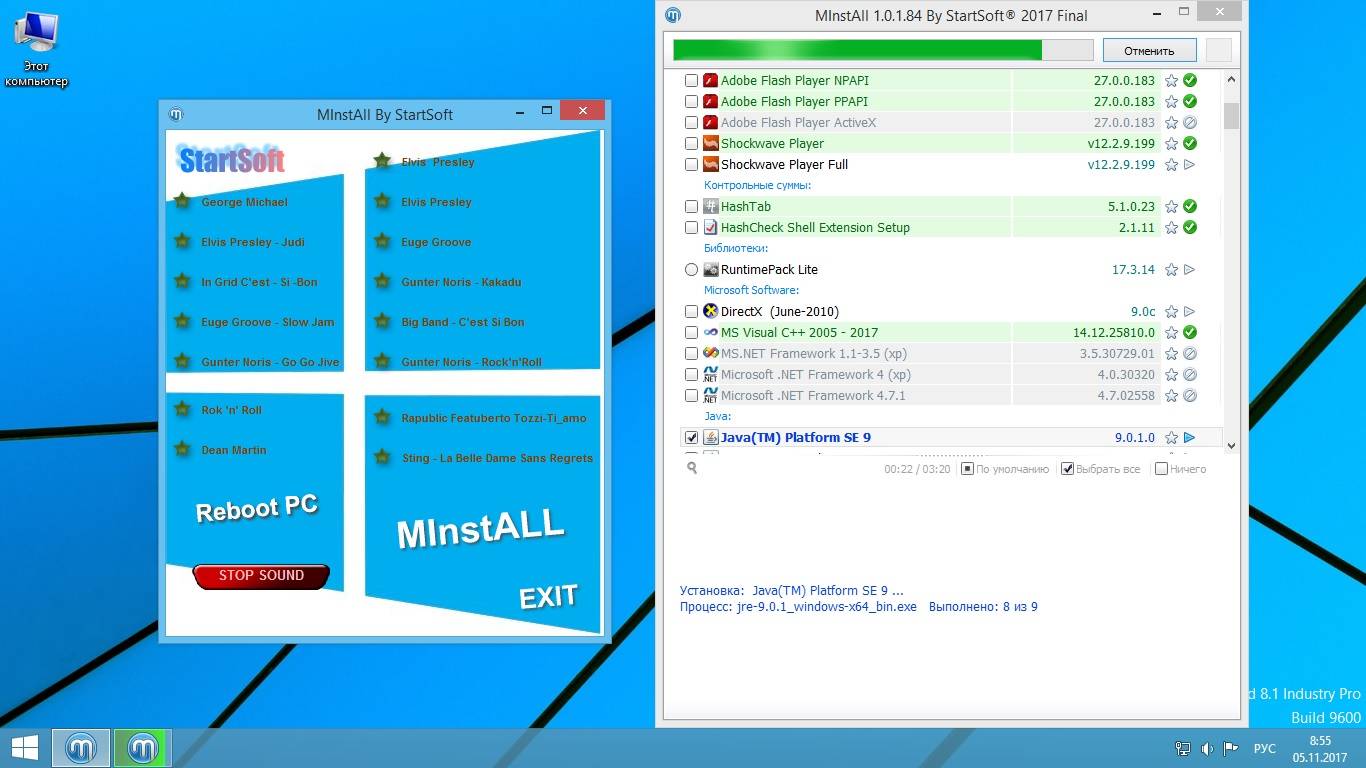Image resolution: width=1366 pixels, height=768 pixels.
Task: Click the red STOP SOUND button
Action: click(261, 575)
